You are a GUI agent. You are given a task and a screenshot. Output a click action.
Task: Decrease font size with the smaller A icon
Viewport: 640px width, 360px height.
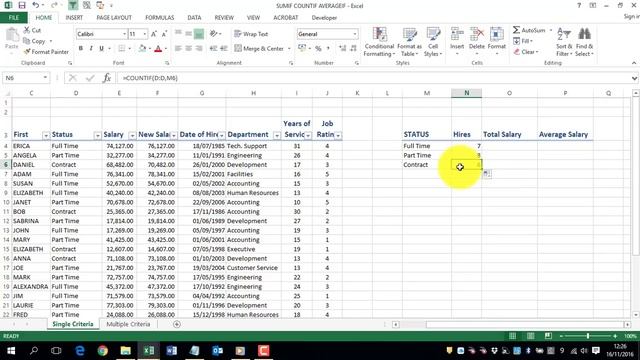[164, 34]
